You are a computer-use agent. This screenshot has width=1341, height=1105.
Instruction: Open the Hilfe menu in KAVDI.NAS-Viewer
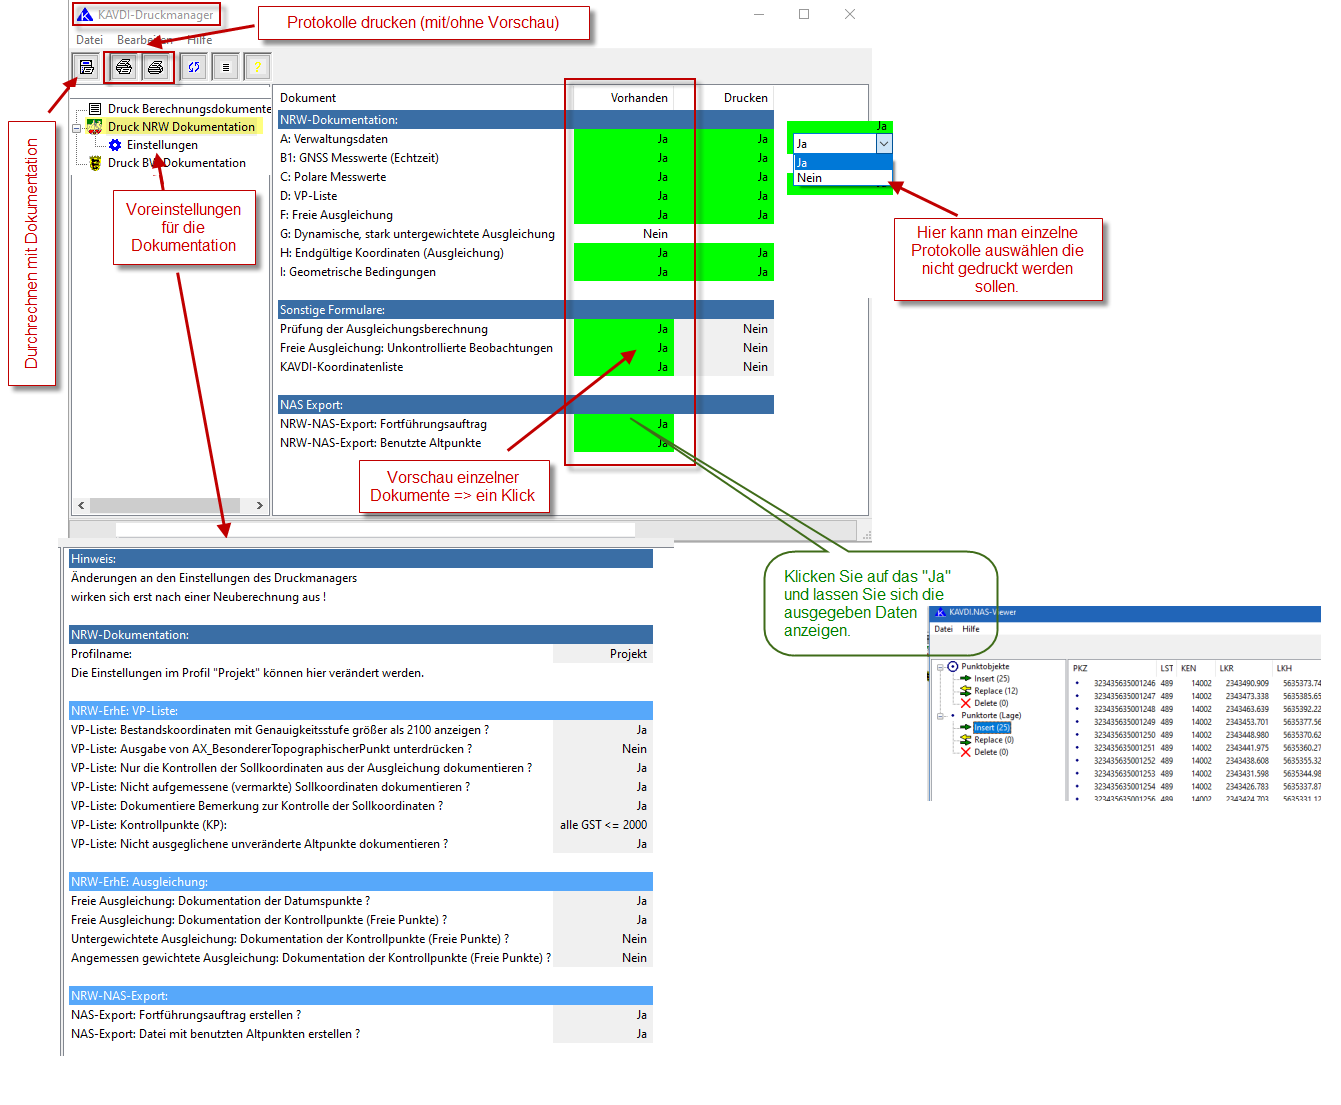coord(970,629)
